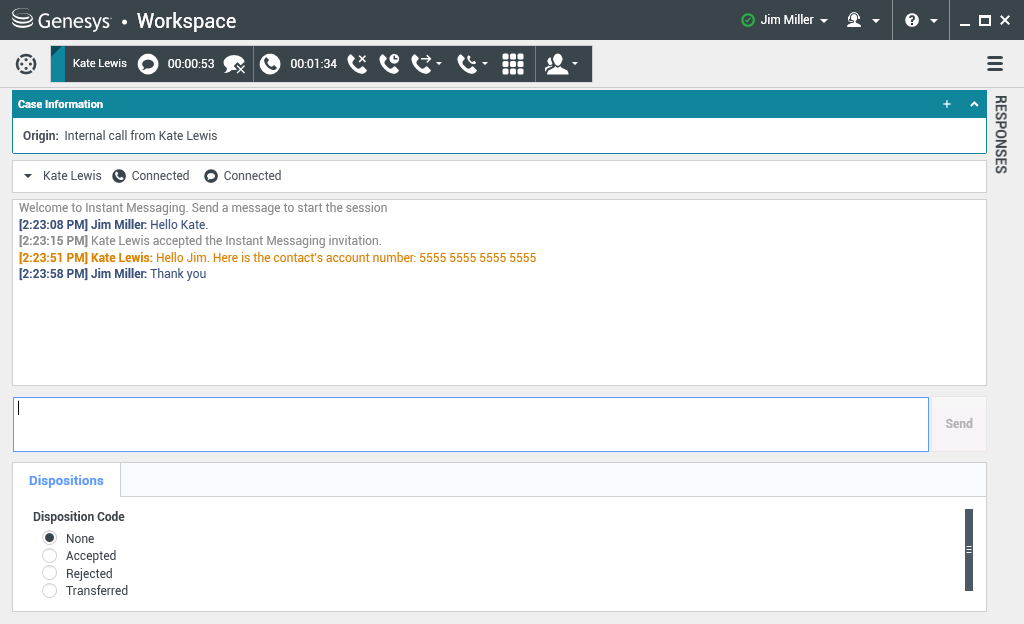The height and width of the screenshot is (624, 1024).
Task: Click the Disposition Code label
Action: (78, 516)
